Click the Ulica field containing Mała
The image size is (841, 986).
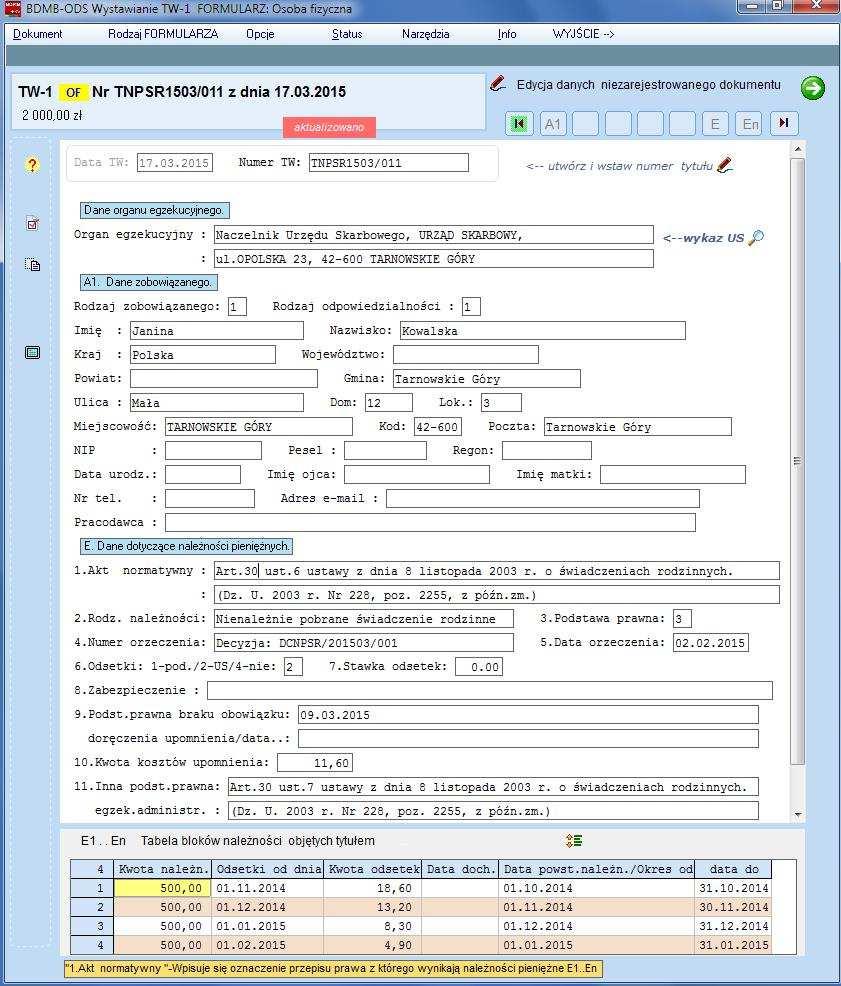[x=216, y=402]
